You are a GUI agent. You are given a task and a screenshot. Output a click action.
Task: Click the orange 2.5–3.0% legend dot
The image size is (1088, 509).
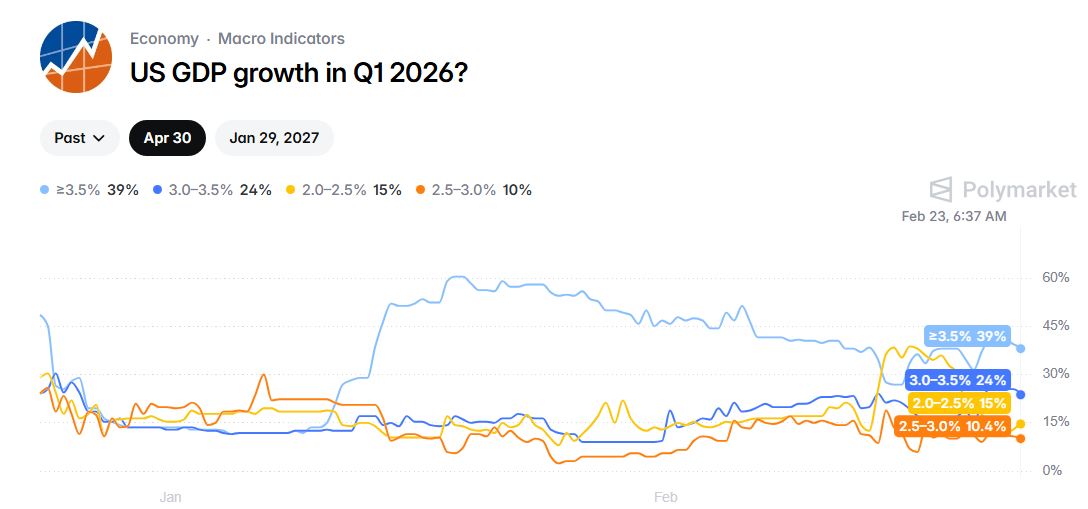[421, 190]
